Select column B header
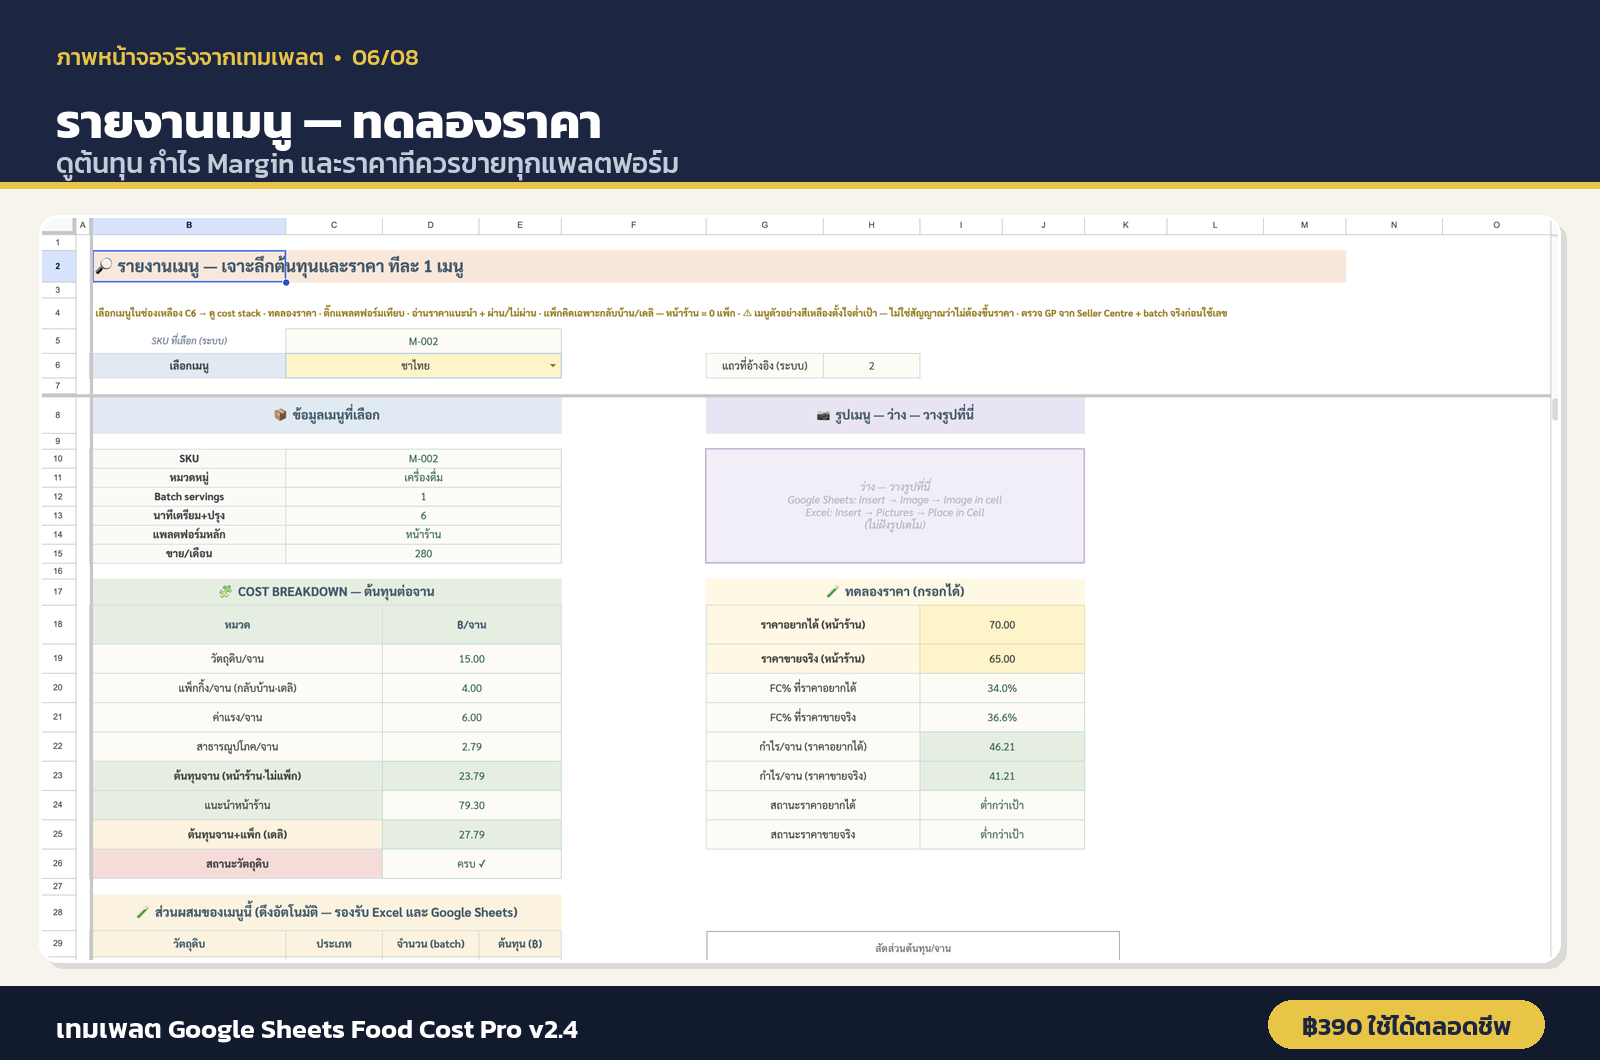1600x1060 pixels. click(x=189, y=225)
